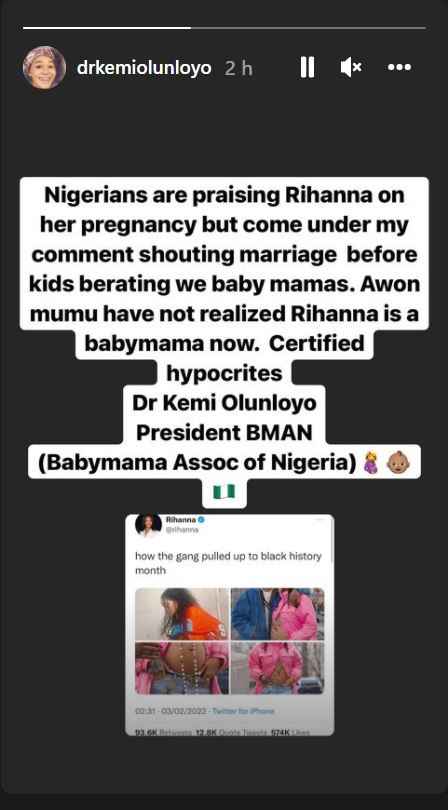Screen dimensions: 448x810
Task: Click the 2 h timestamp
Action: click(238, 68)
